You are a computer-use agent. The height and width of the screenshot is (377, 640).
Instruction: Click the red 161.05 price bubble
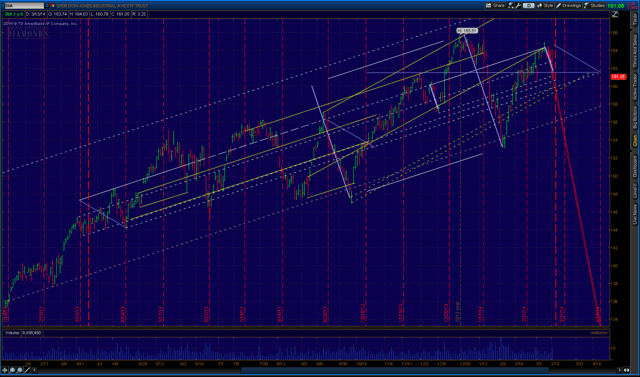(618, 77)
